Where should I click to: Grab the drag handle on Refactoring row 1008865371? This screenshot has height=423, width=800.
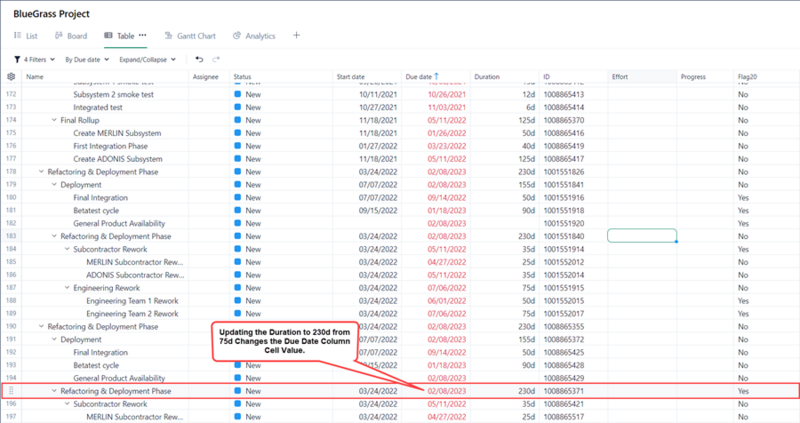[11, 391]
